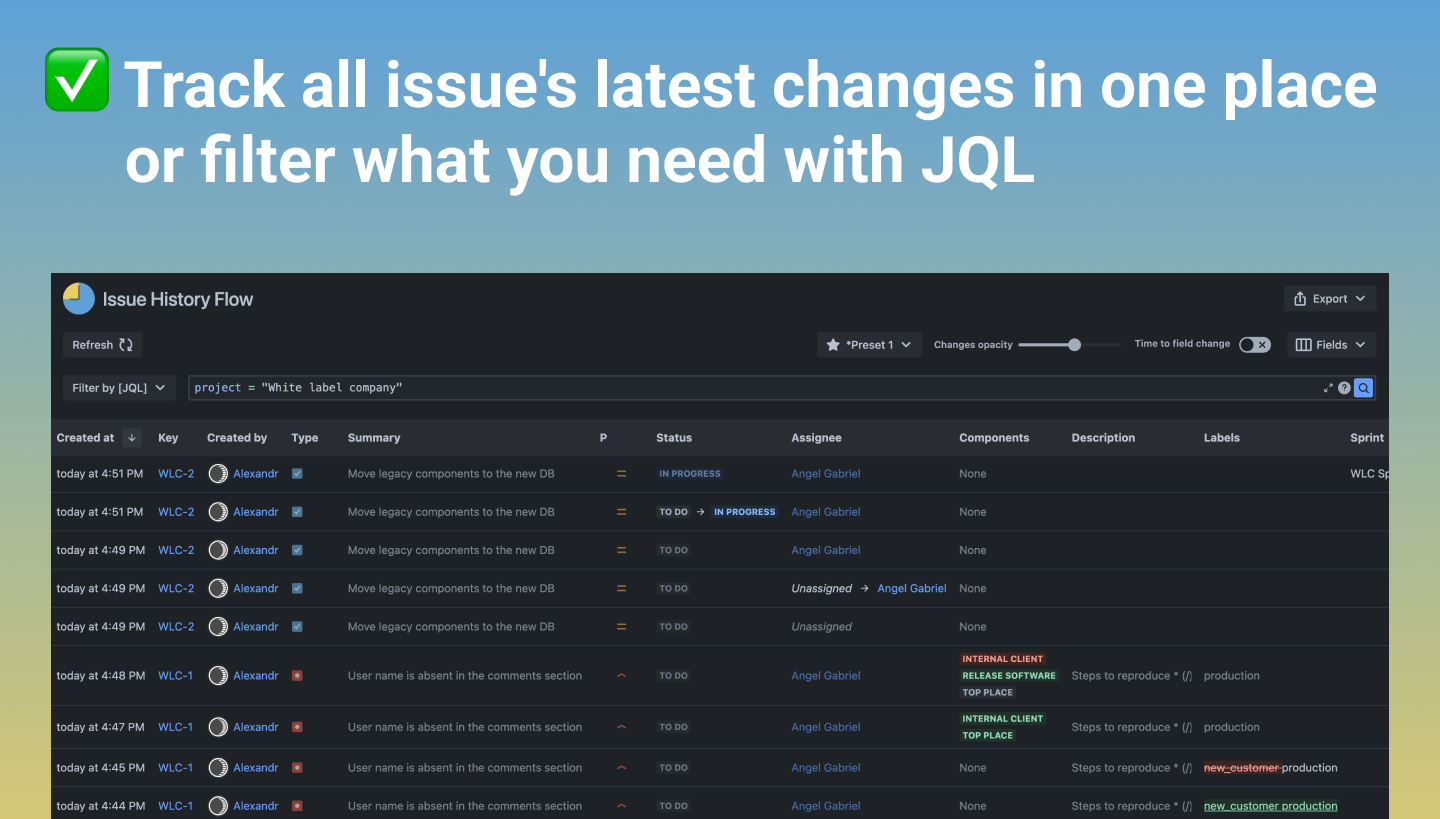The image size is (1440, 819).
Task: Open WLC-1 key link in the 4:48 PM row
Action: (176, 676)
